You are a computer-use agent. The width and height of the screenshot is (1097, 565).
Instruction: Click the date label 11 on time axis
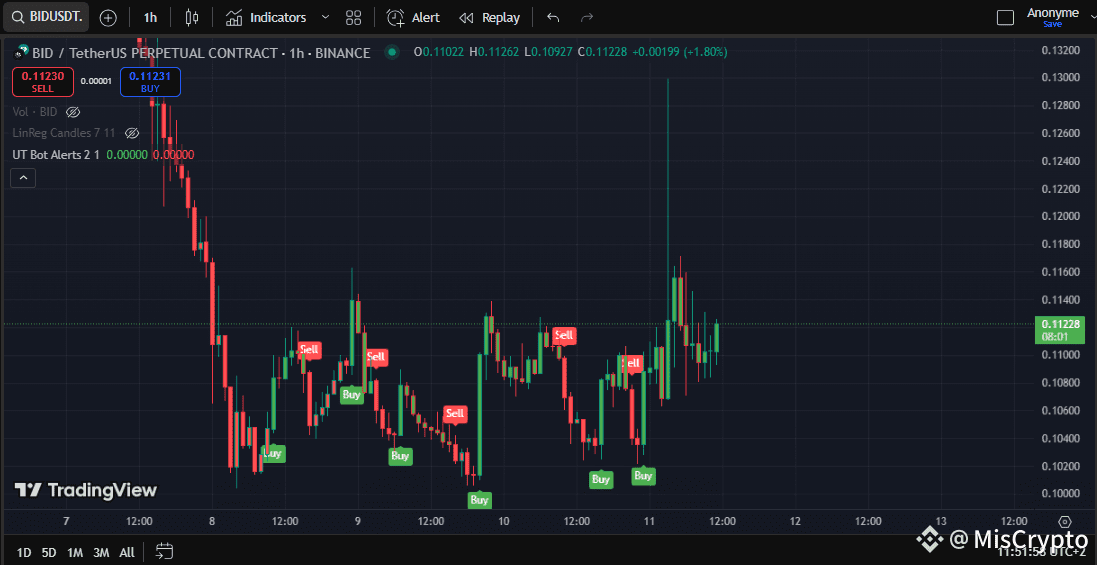(x=649, y=522)
